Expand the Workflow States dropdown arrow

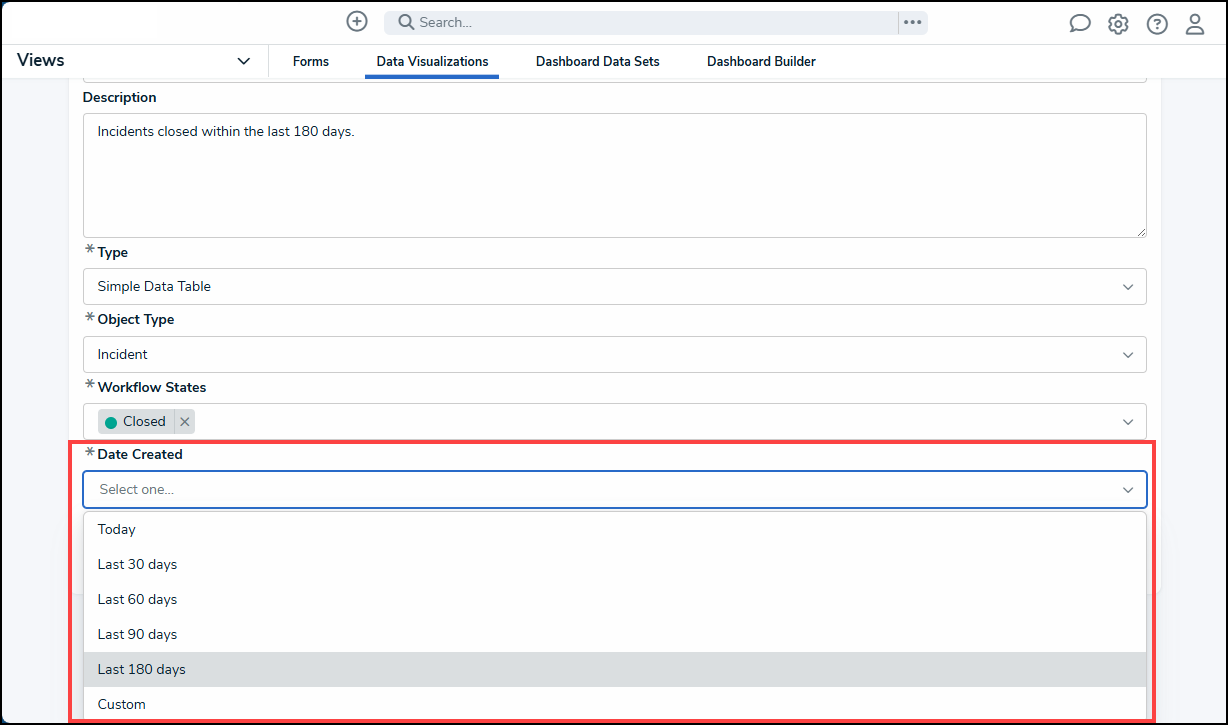[1128, 422]
